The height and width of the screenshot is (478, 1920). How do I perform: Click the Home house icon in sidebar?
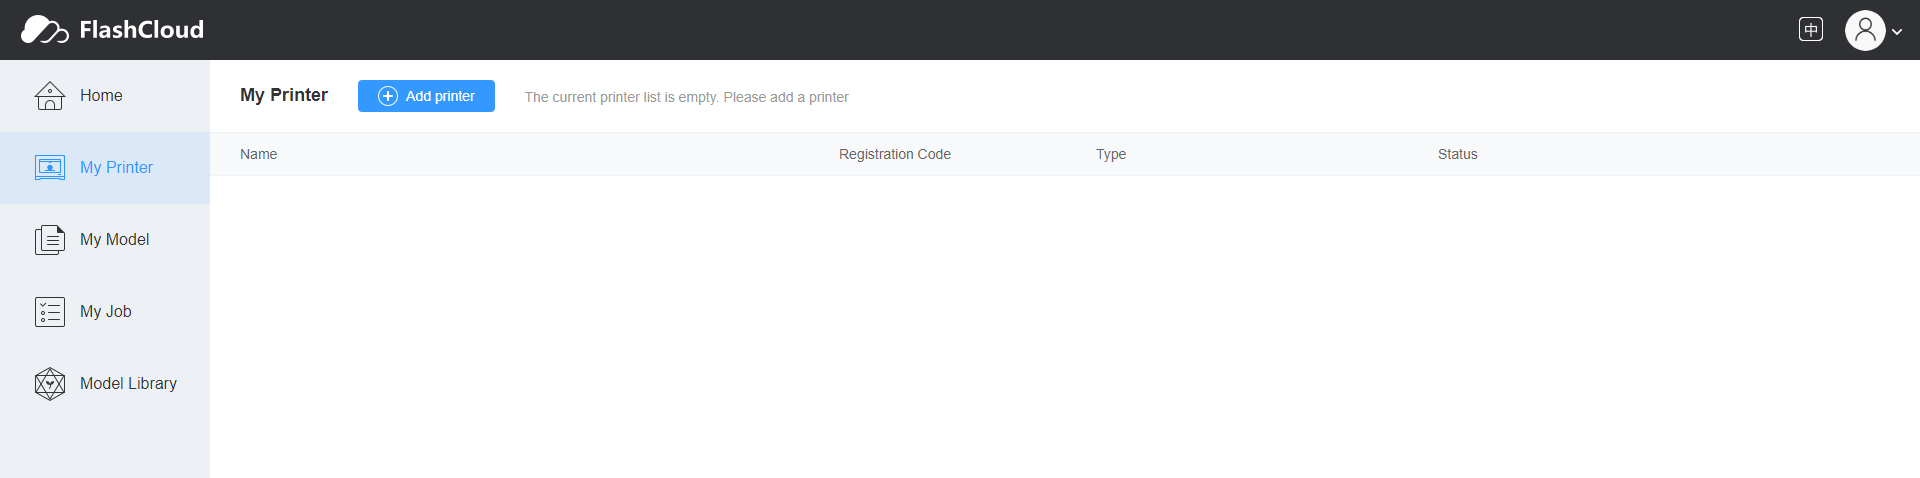(50, 96)
